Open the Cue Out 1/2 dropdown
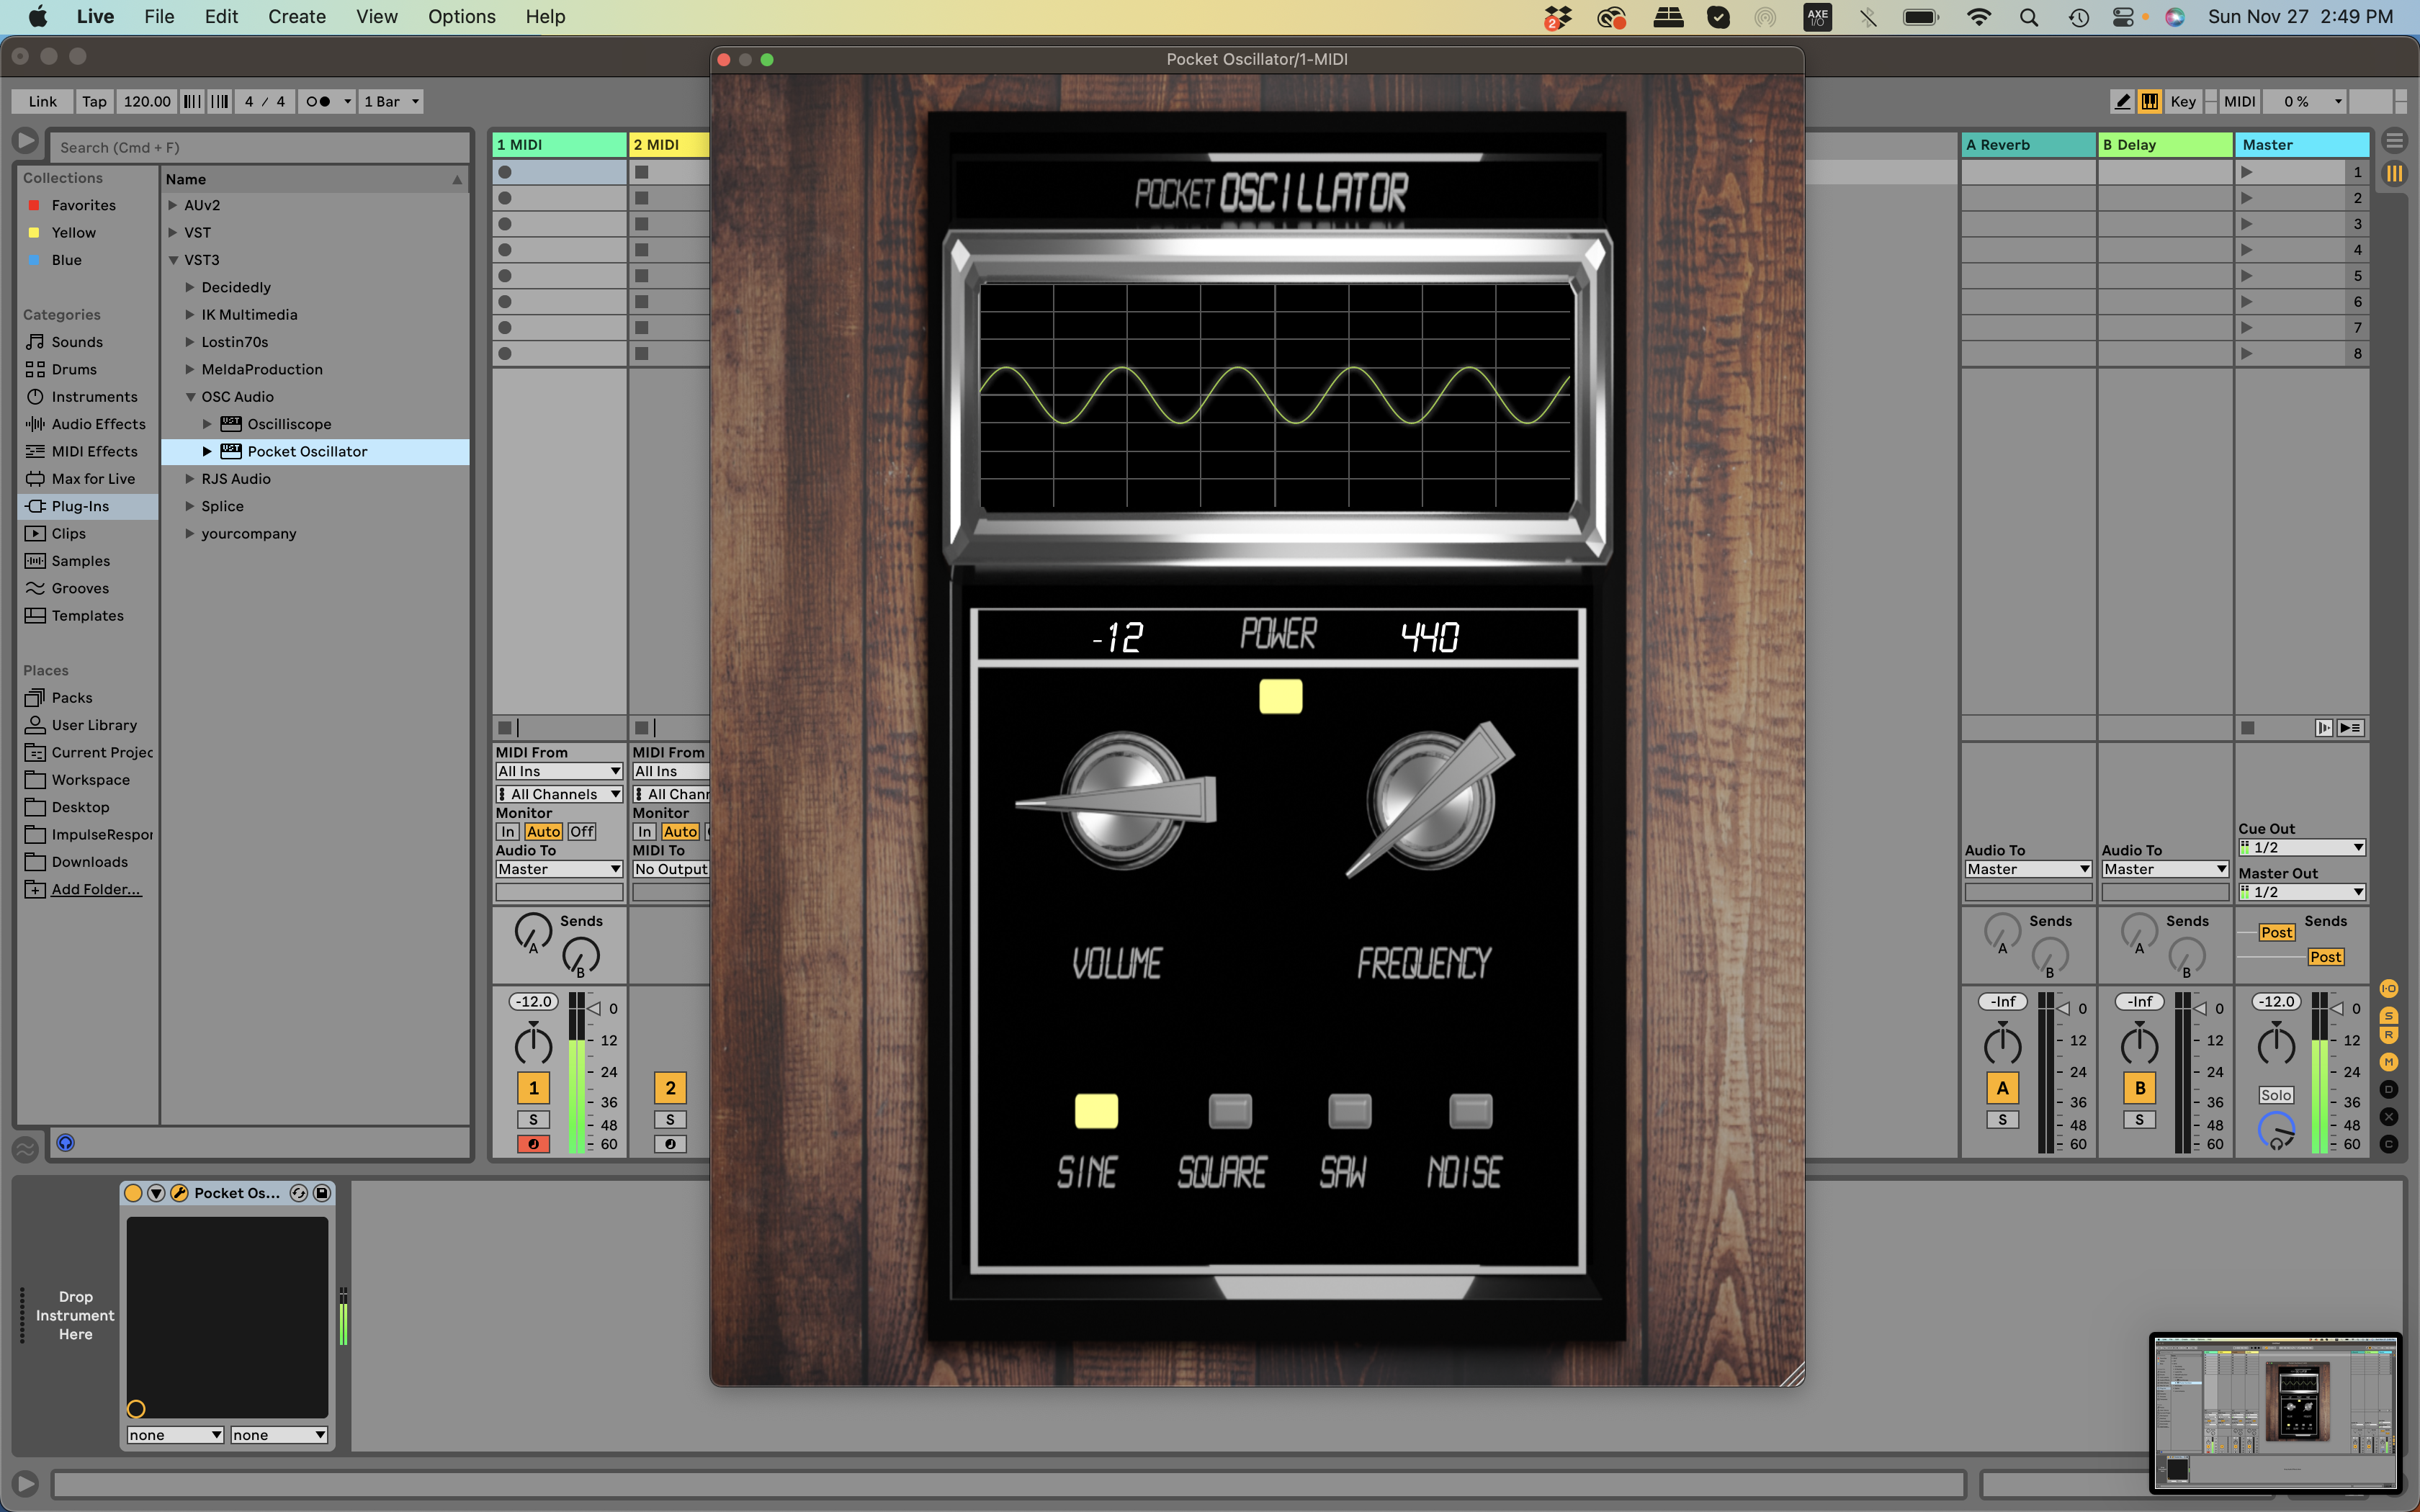2420x1512 pixels. [2302, 847]
